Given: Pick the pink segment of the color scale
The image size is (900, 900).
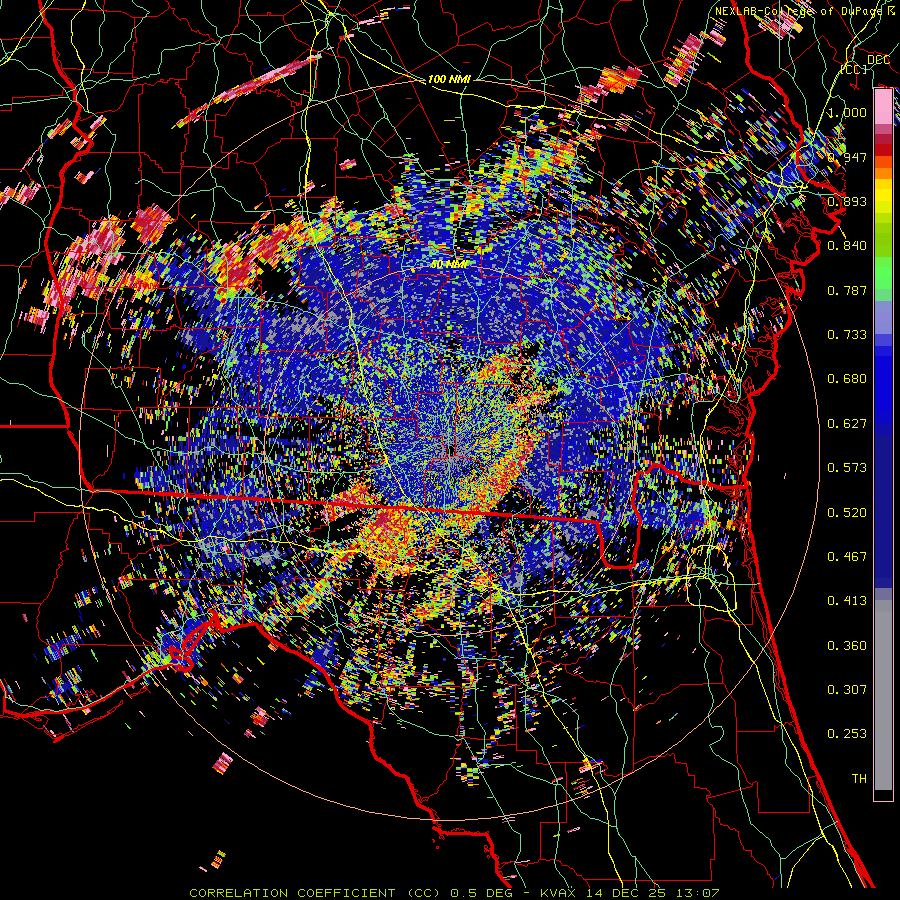Looking at the screenshot, I should pos(883,106).
